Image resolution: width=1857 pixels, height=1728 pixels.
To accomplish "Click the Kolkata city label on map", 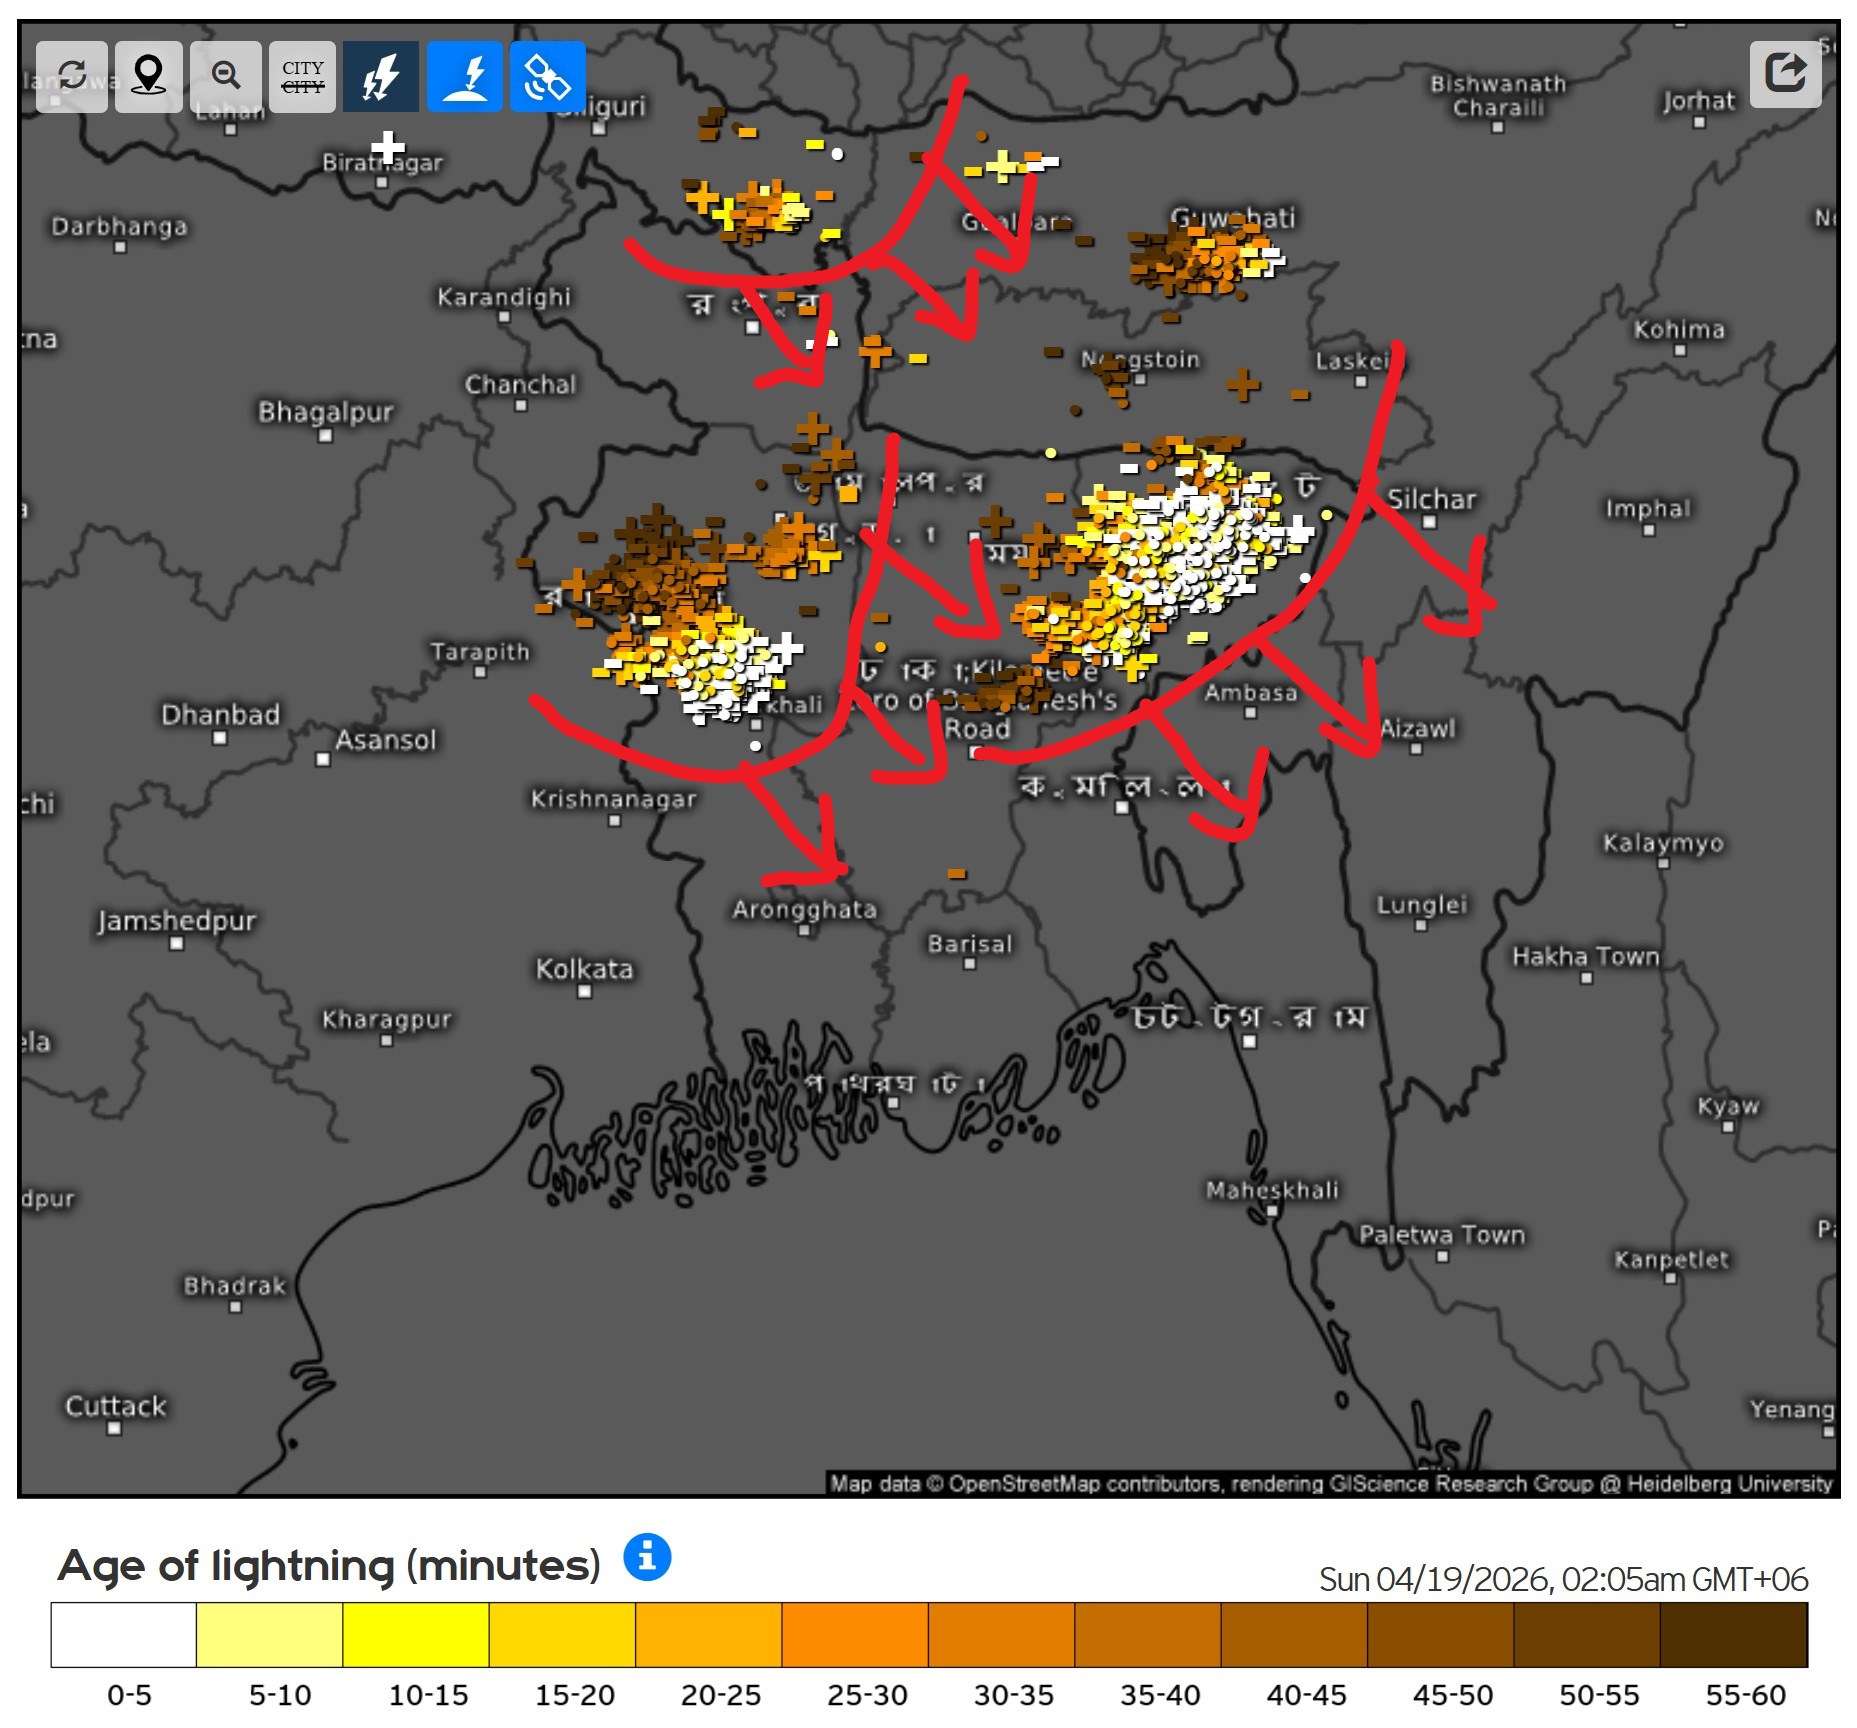I will [x=584, y=969].
